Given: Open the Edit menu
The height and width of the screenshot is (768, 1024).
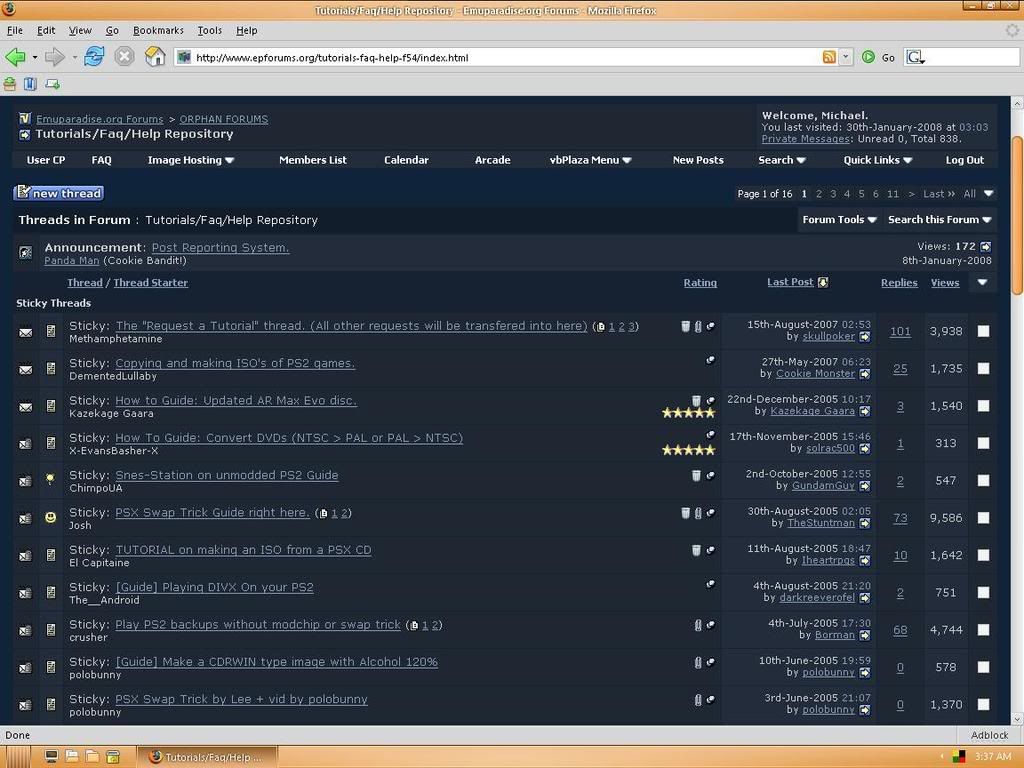Looking at the screenshot, I should 46,30.
